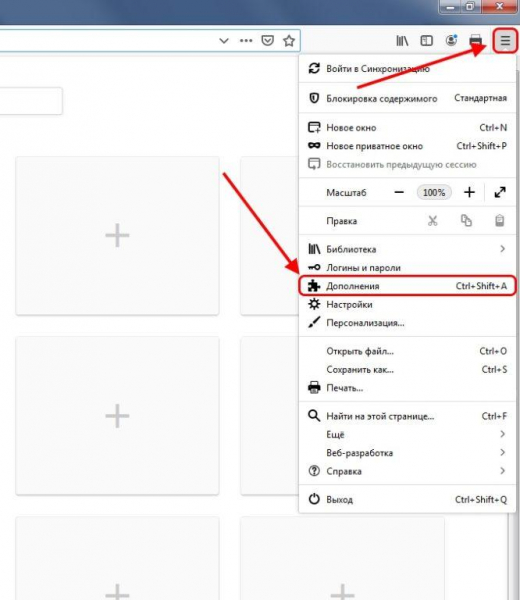
Task: Expand the Справка submenu
Action: pos(408,471)
